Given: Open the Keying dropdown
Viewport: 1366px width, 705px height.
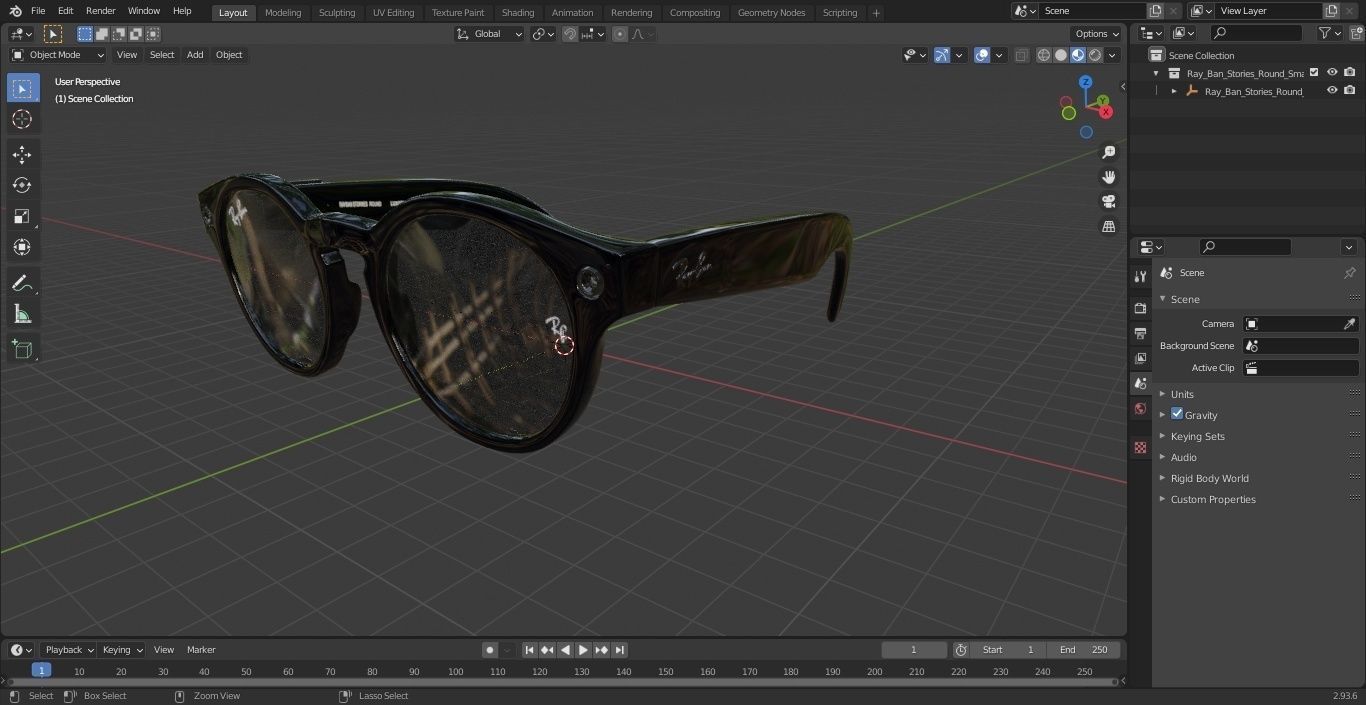Looking at the screenshot, I should (x=121, y=650).
